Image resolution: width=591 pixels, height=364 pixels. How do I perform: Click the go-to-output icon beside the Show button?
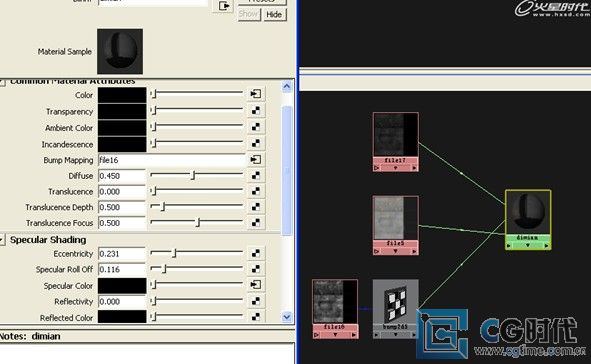click(x=224, y=6)
